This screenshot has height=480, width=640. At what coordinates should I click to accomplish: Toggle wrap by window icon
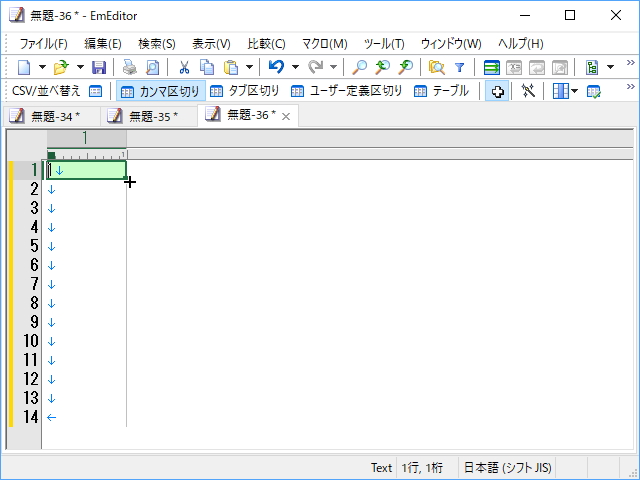point(537,67)
